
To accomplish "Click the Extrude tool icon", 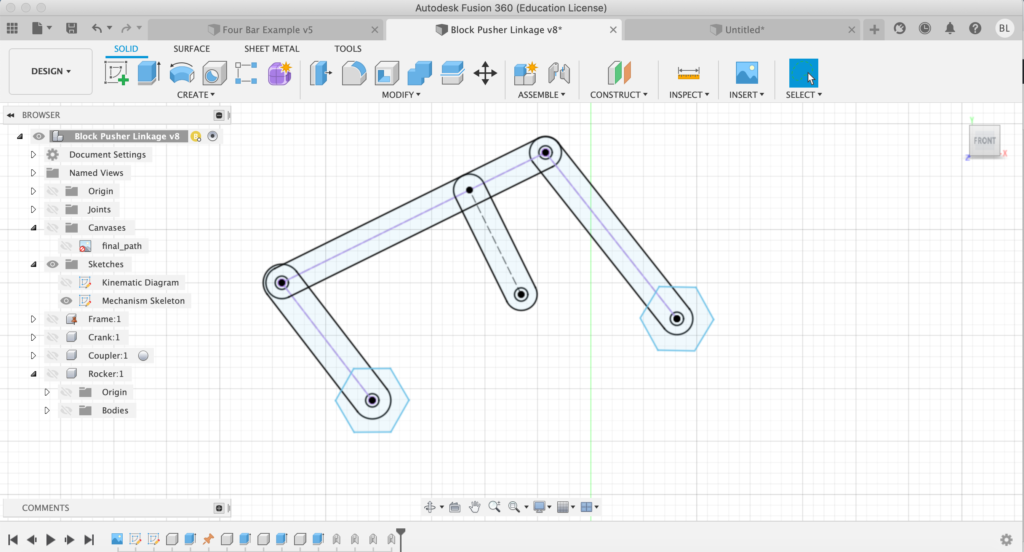I will click(x=149, y=73).
